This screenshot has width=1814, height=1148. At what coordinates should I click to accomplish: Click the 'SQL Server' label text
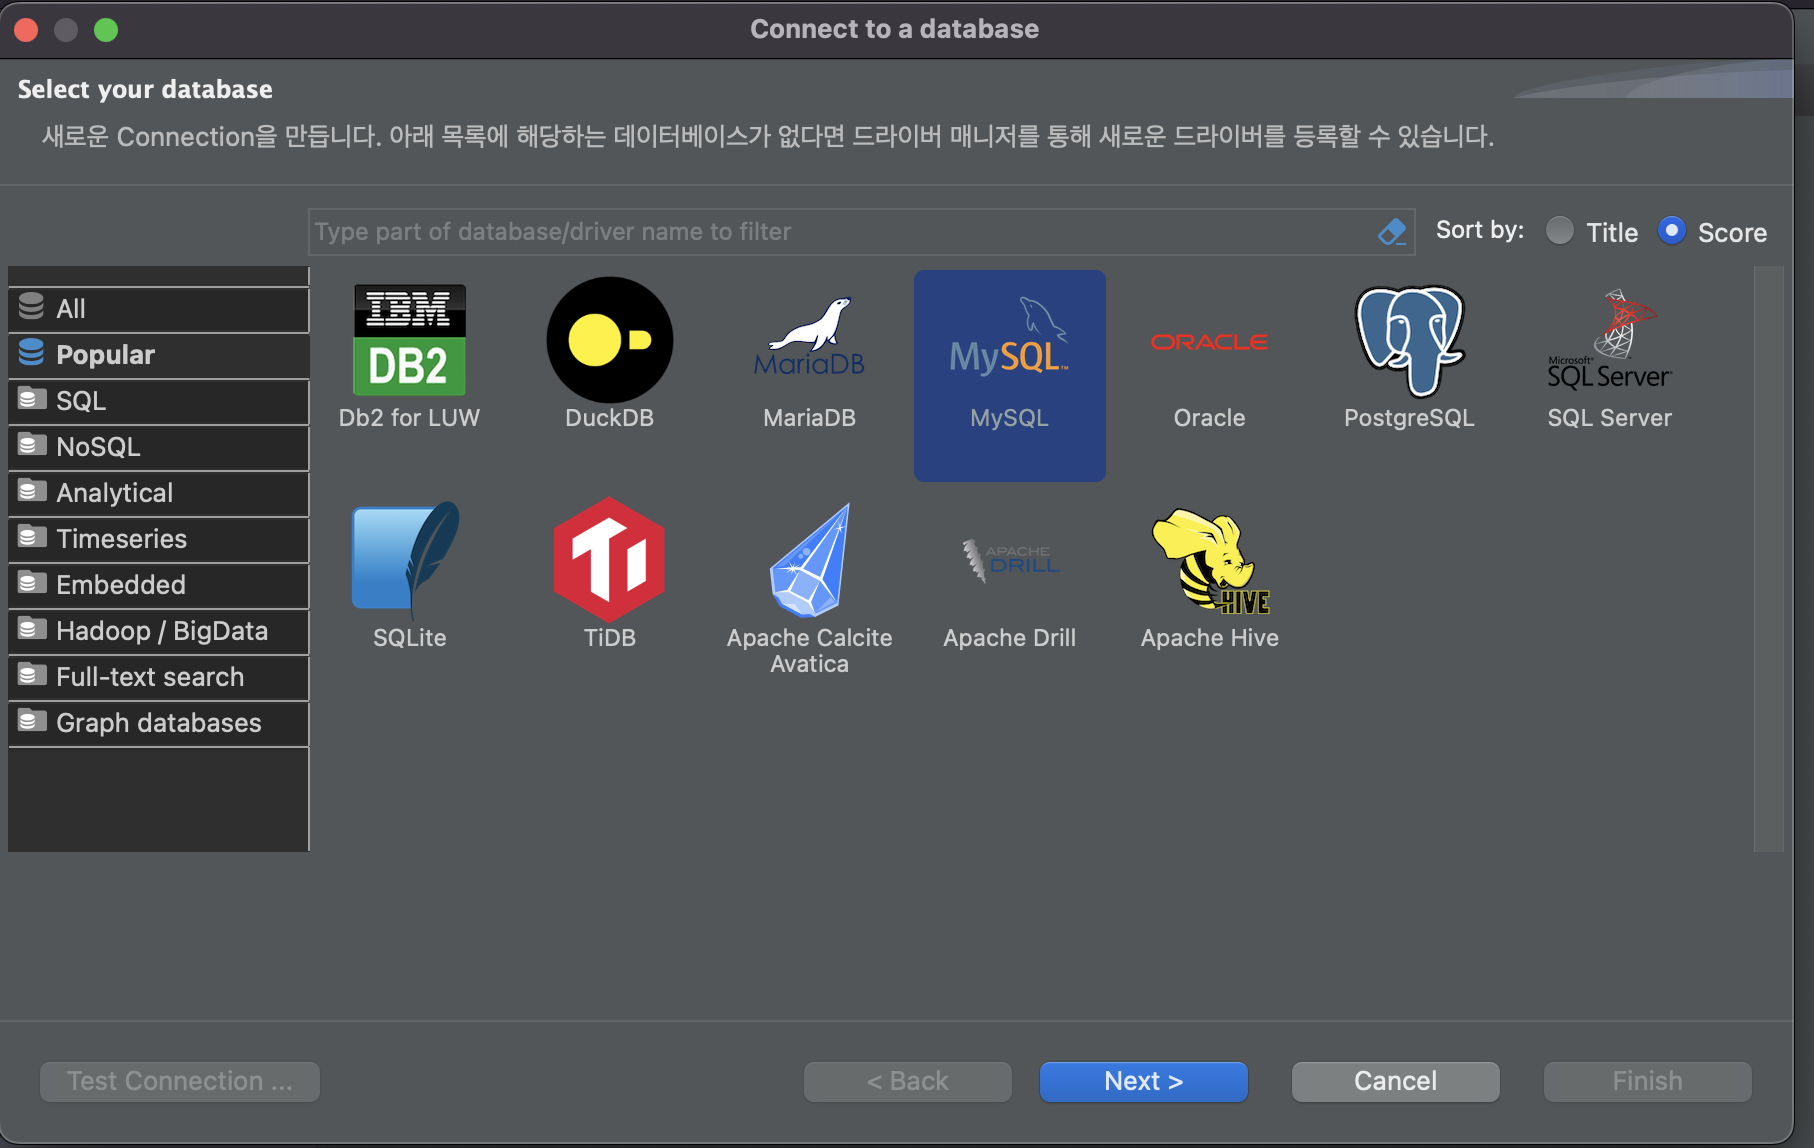(x=1609, y=418)
